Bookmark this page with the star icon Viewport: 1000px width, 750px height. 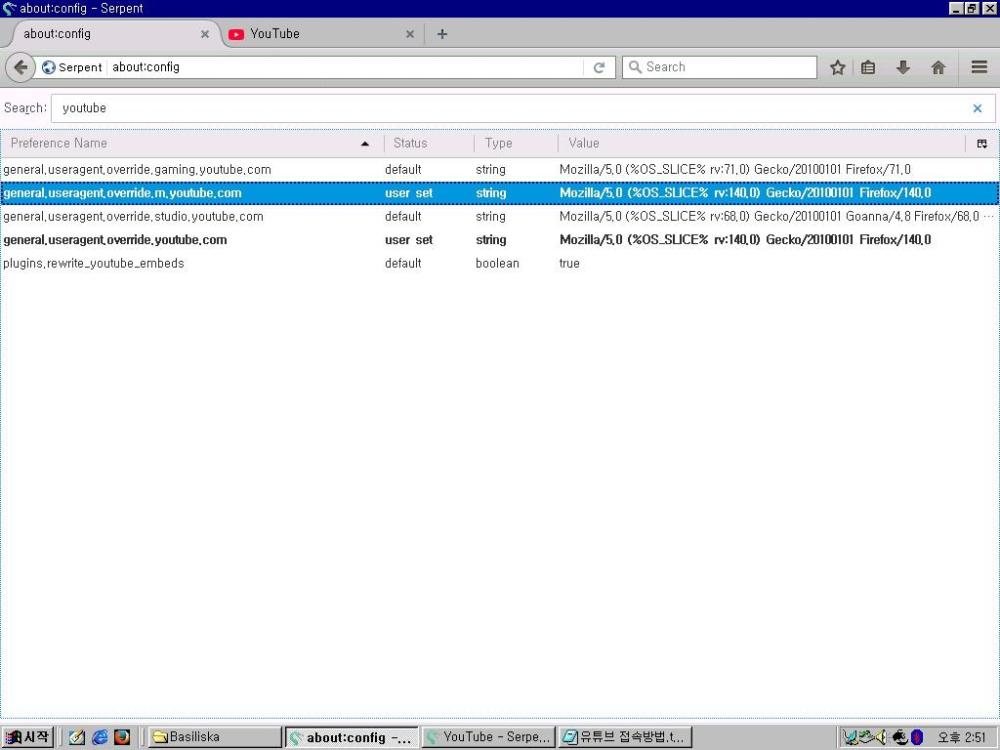(838, 67)
